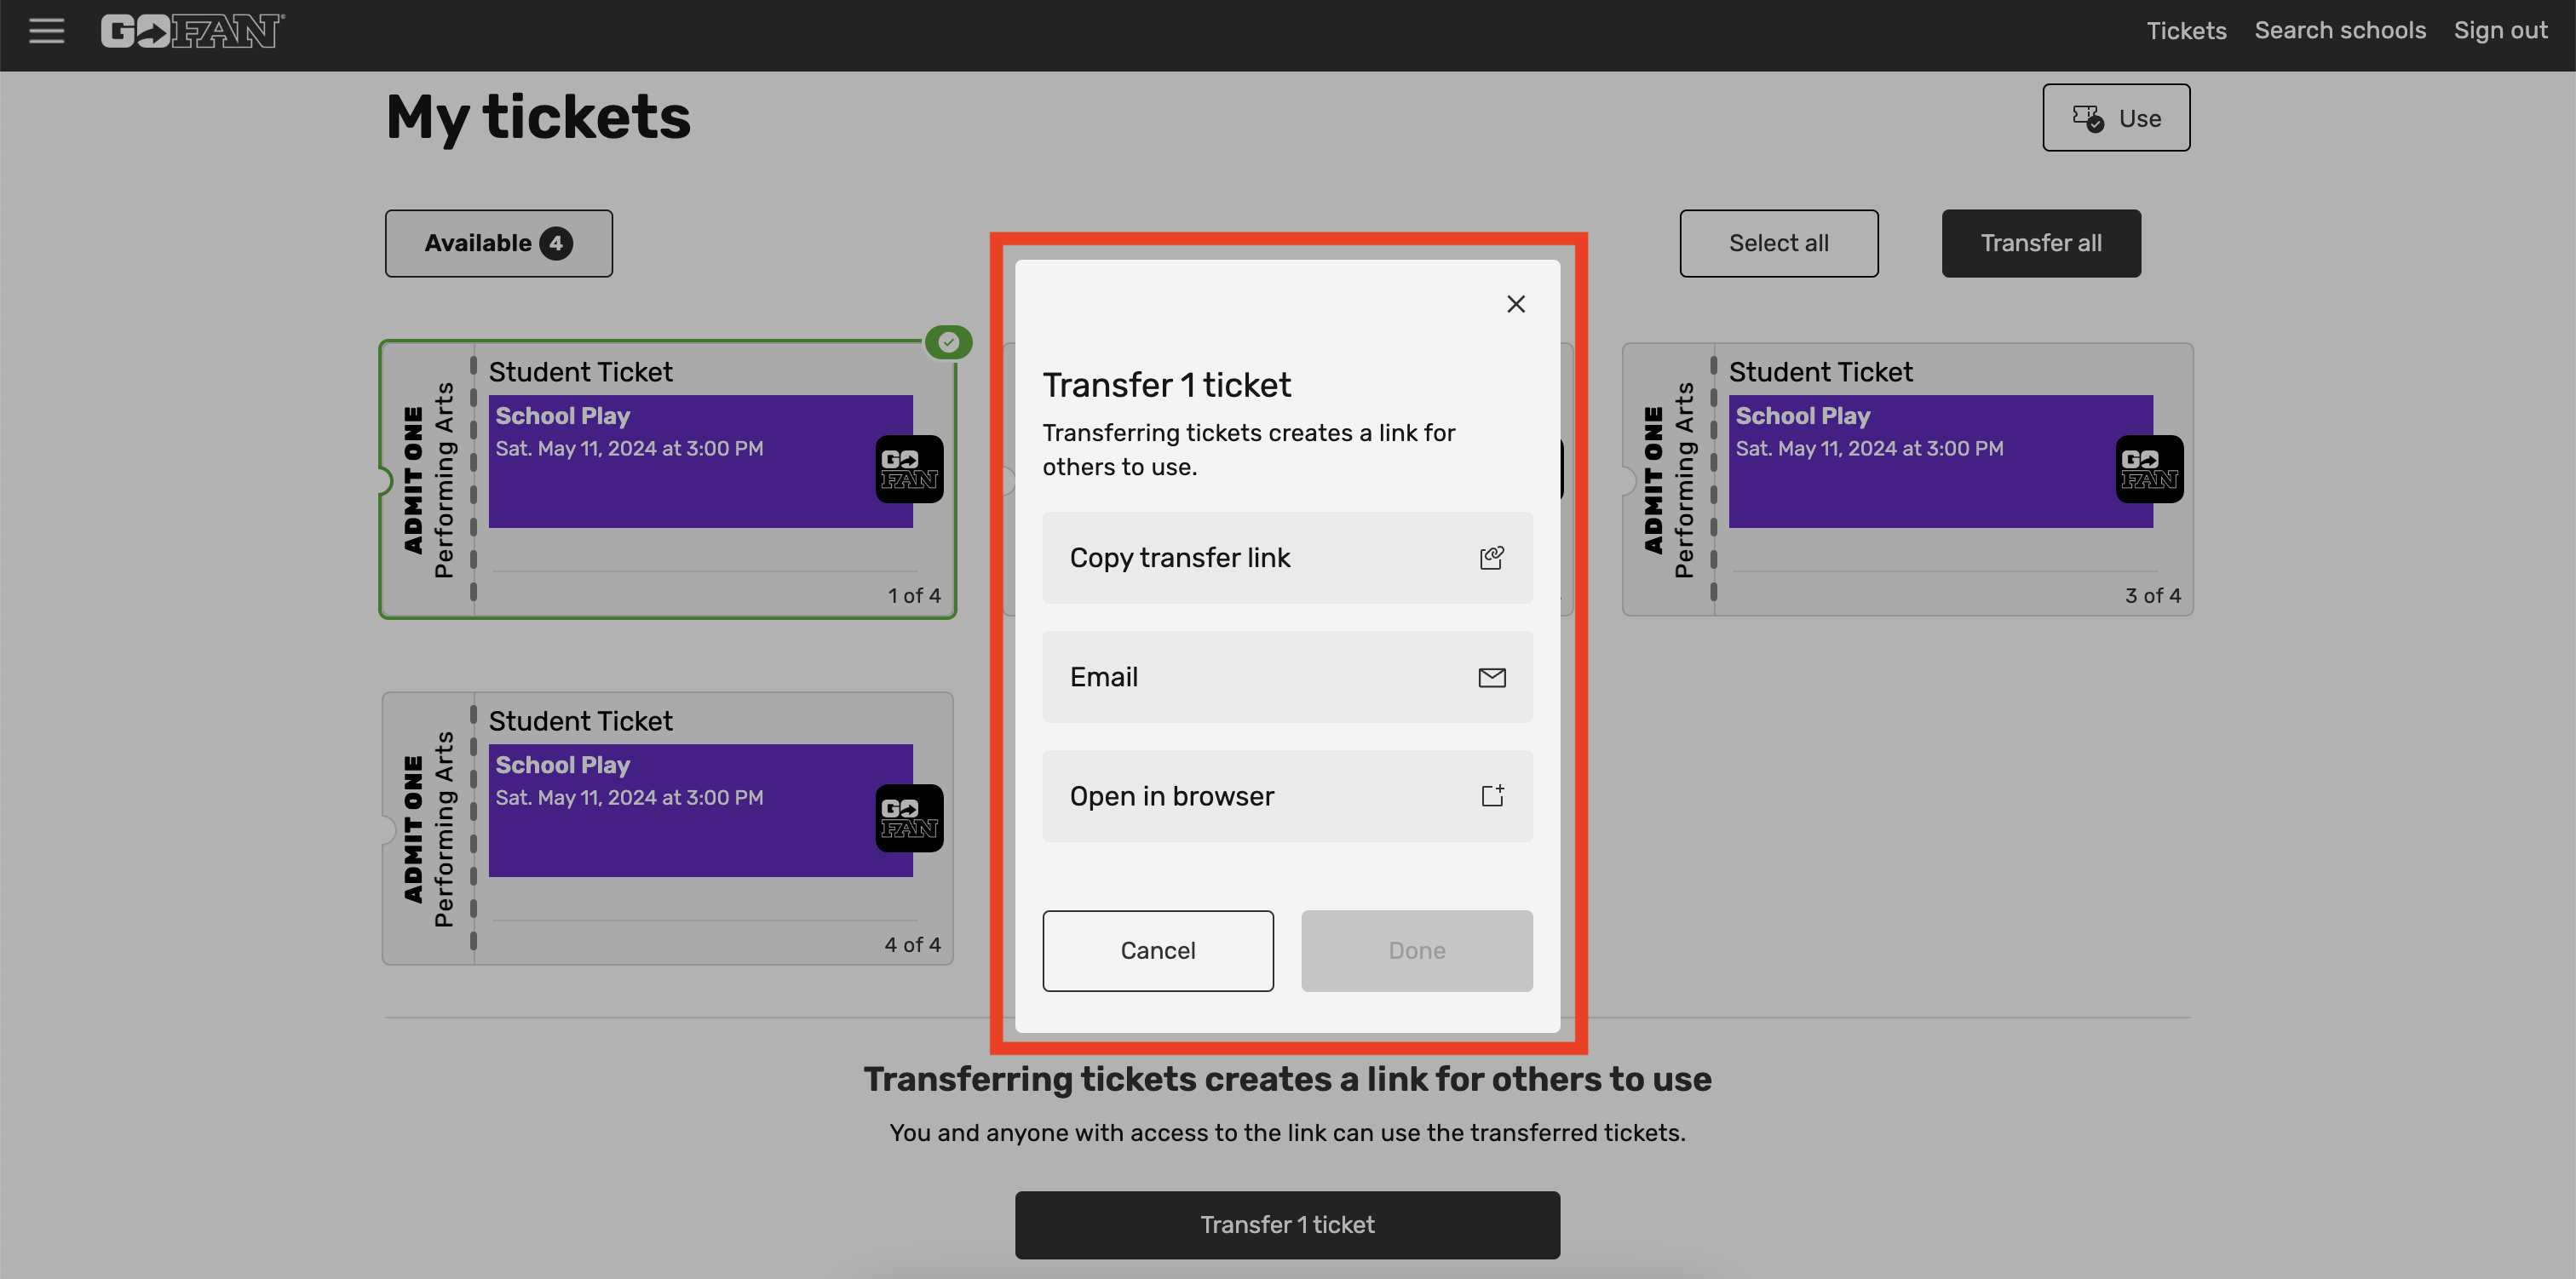The width and height of the screenshot is (2576, 1279).
Task: Toggle the Available tickets filter
Action: [x=498, y=242]
